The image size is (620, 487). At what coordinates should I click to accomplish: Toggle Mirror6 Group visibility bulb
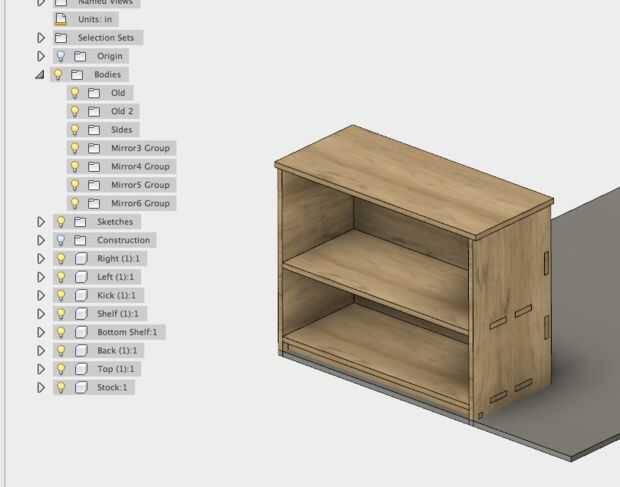click(75, 203)
